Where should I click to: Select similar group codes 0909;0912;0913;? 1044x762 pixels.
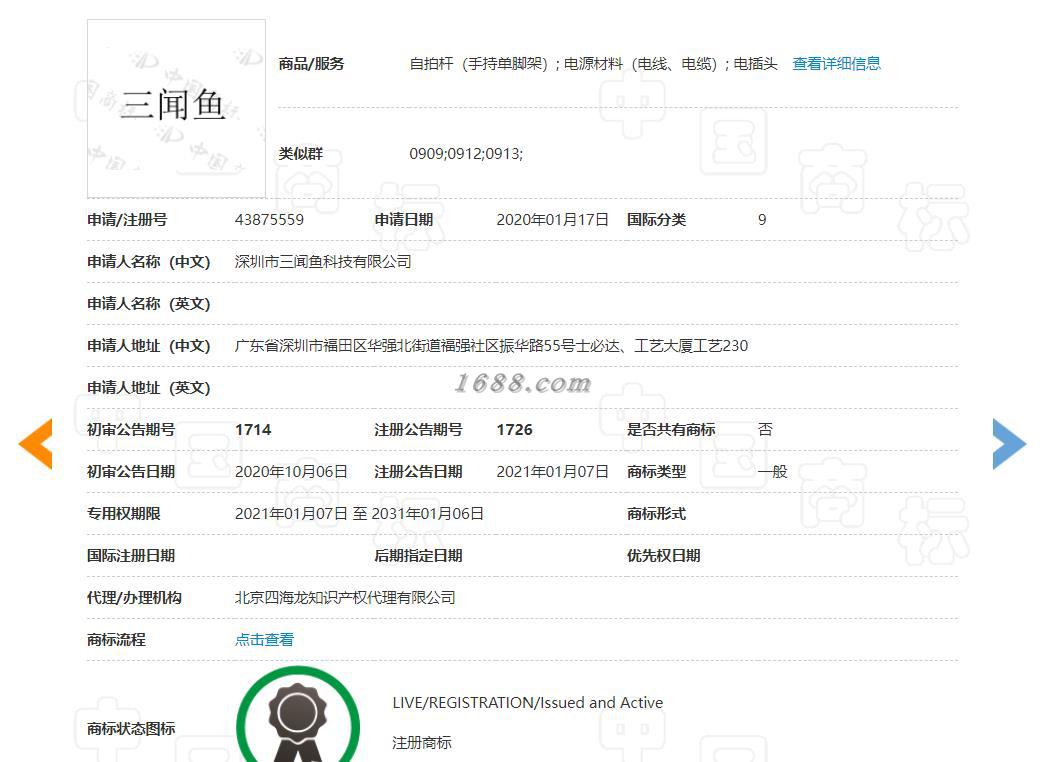pos(466,154)
